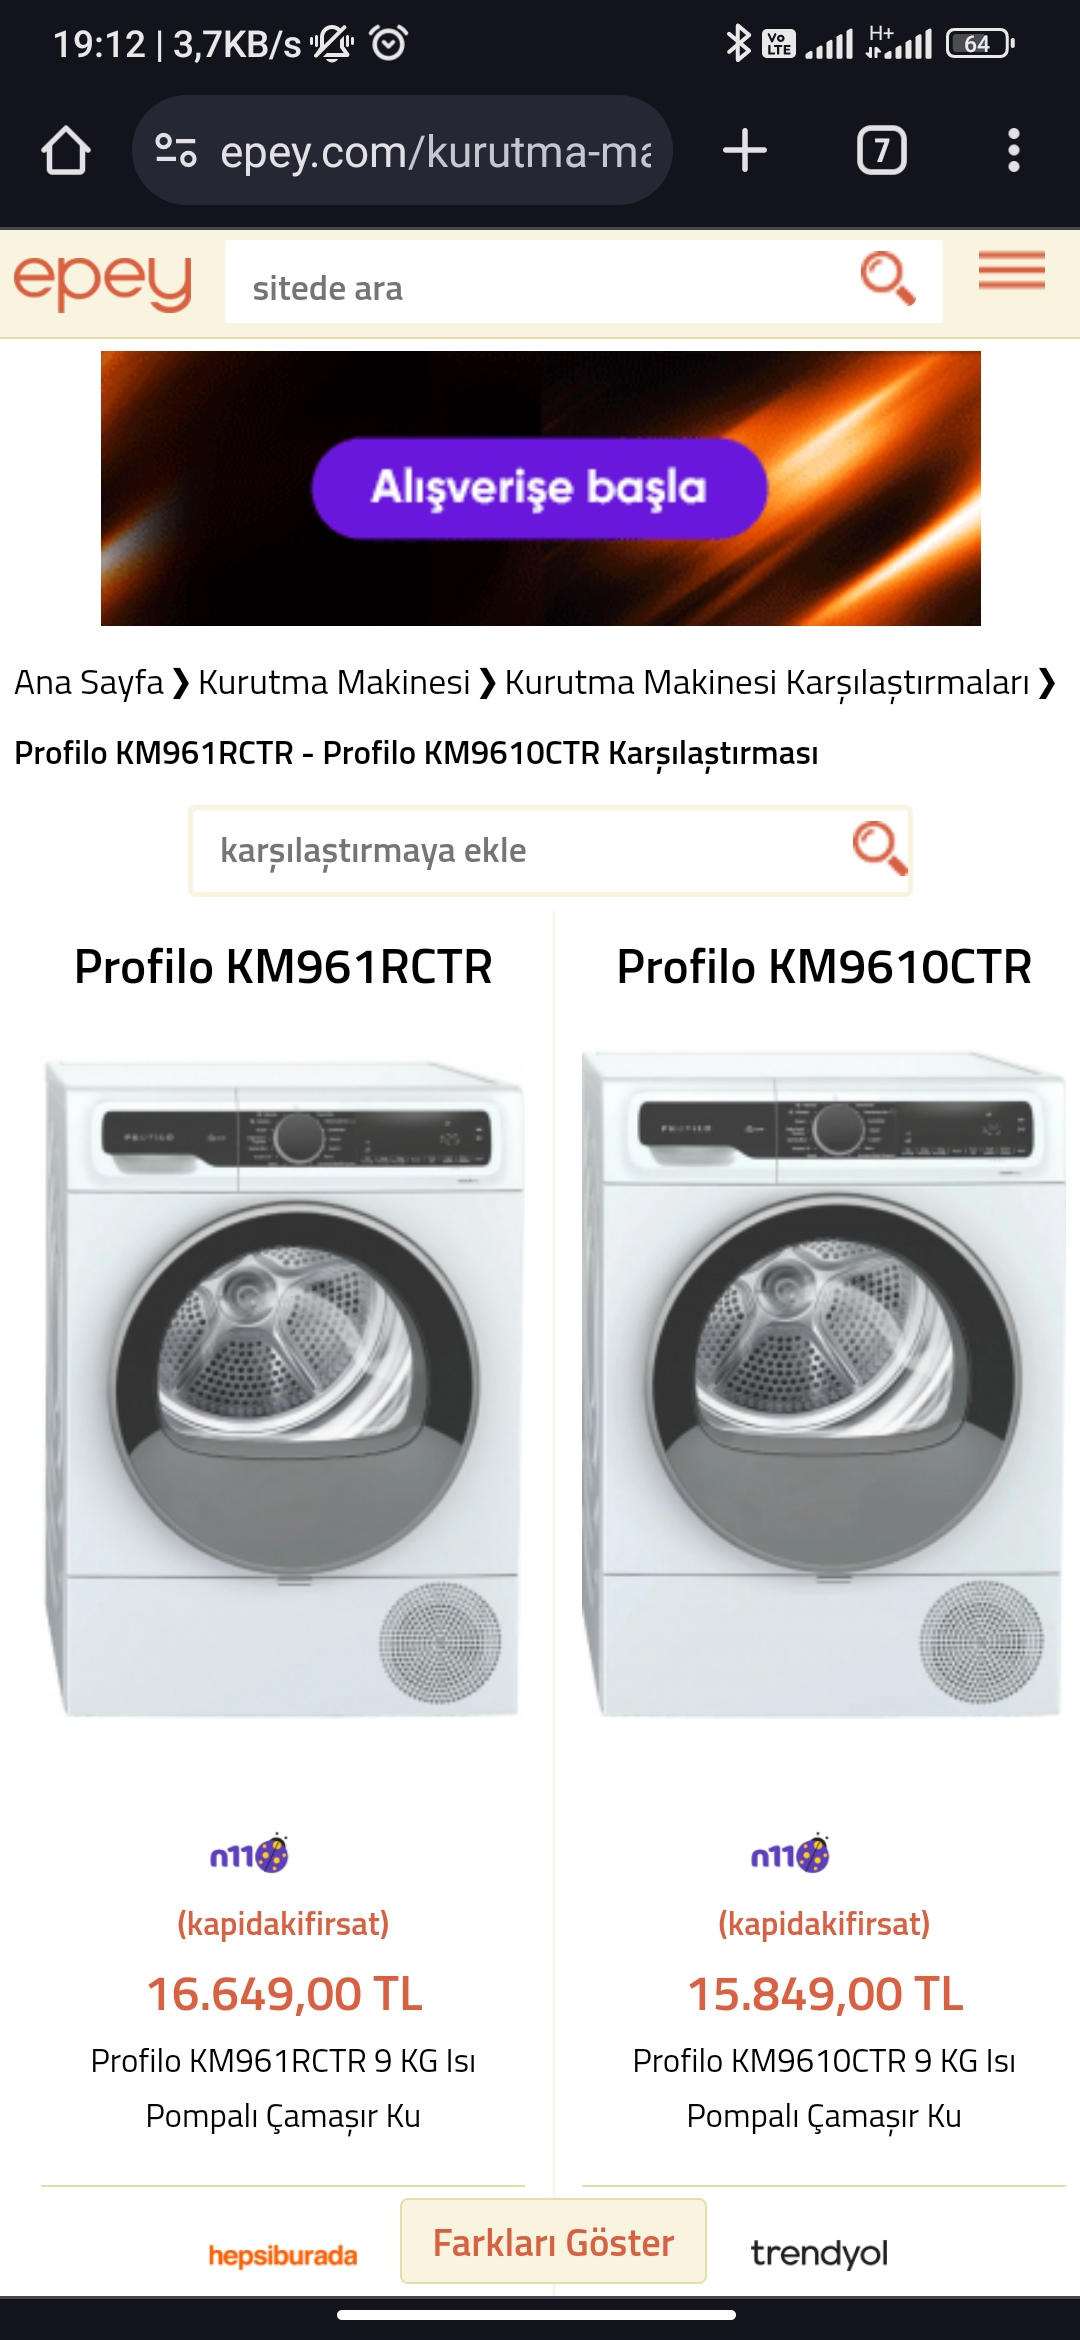Open the epey hamburger menu
The height and width of the screenshot is (2340, 1080).
pyautogui.click(x=1011, y=271)
